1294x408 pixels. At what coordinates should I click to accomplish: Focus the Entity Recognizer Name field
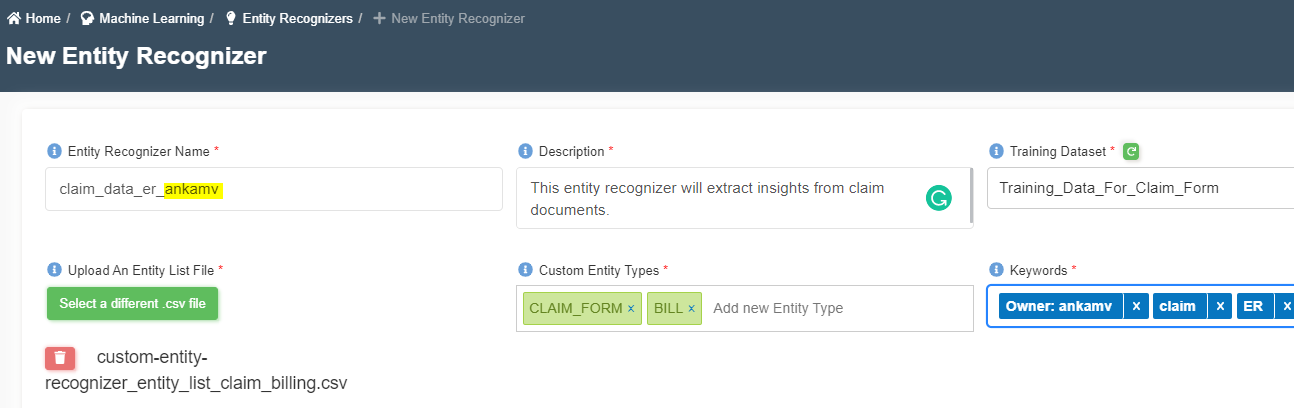274,189
